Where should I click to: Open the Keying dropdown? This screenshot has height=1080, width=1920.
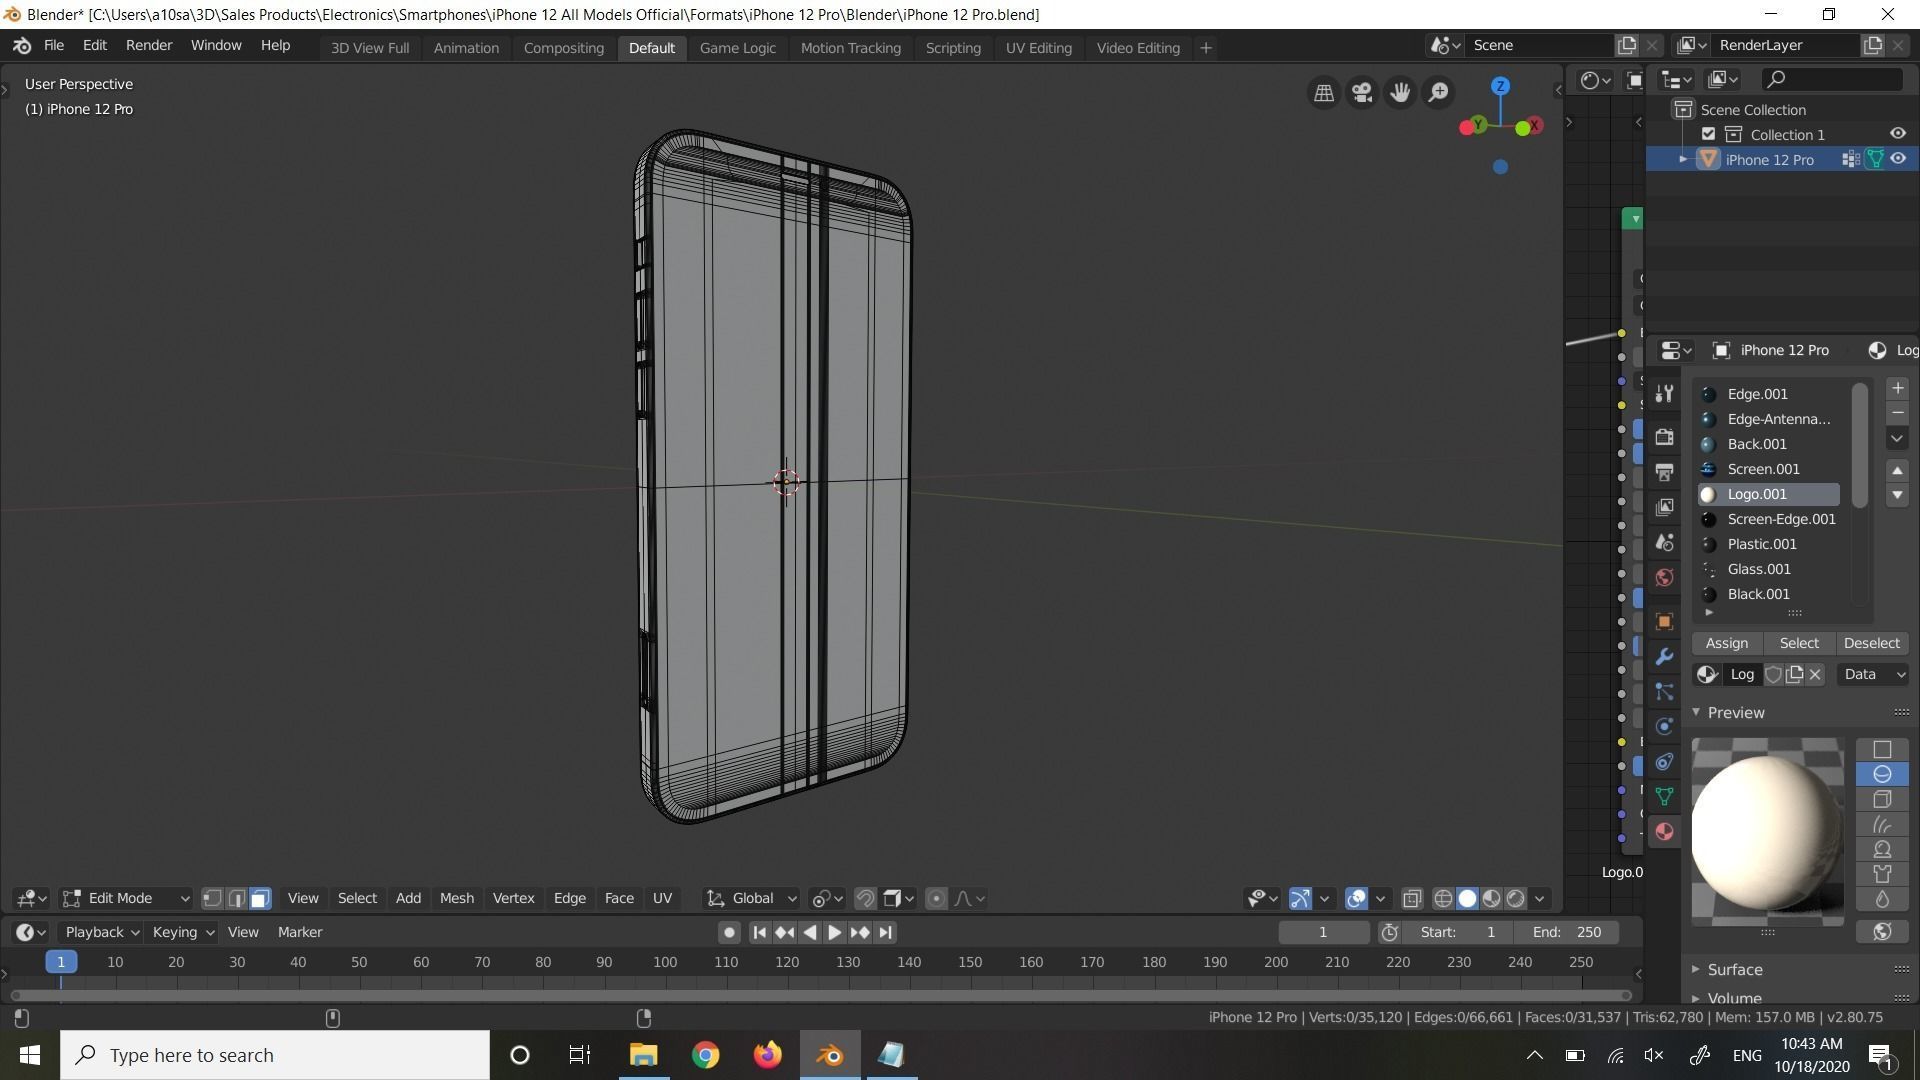pyautogui.click(x=182, y=932)
